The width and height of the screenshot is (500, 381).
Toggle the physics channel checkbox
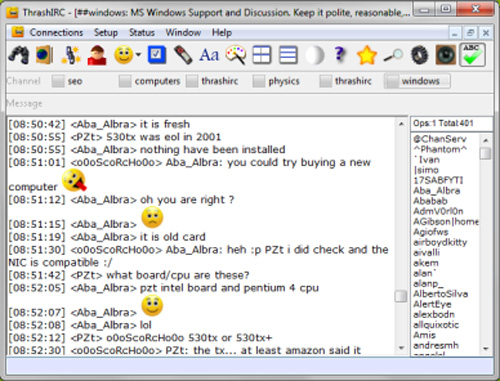[x=259, y=81]
